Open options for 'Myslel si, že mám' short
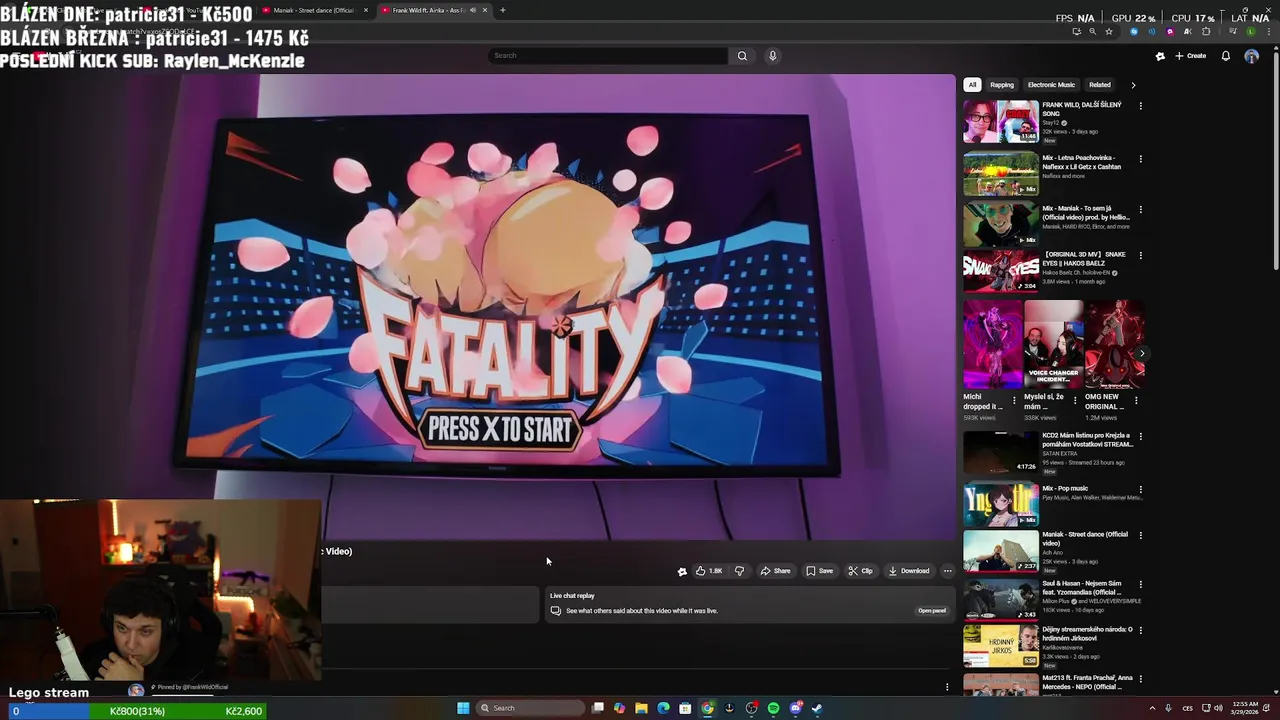 coord(1075,401)
